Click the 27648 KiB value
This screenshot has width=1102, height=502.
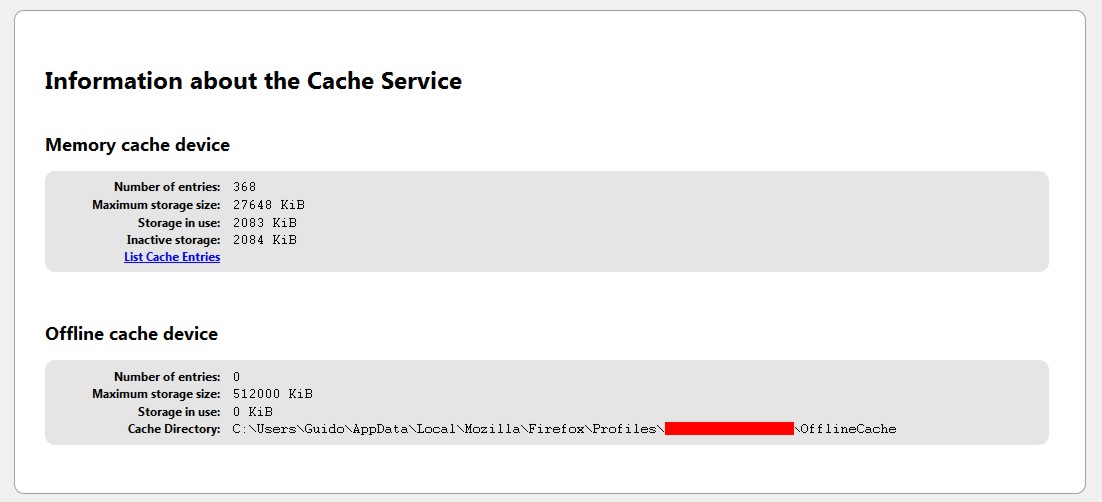coord(269,205)
